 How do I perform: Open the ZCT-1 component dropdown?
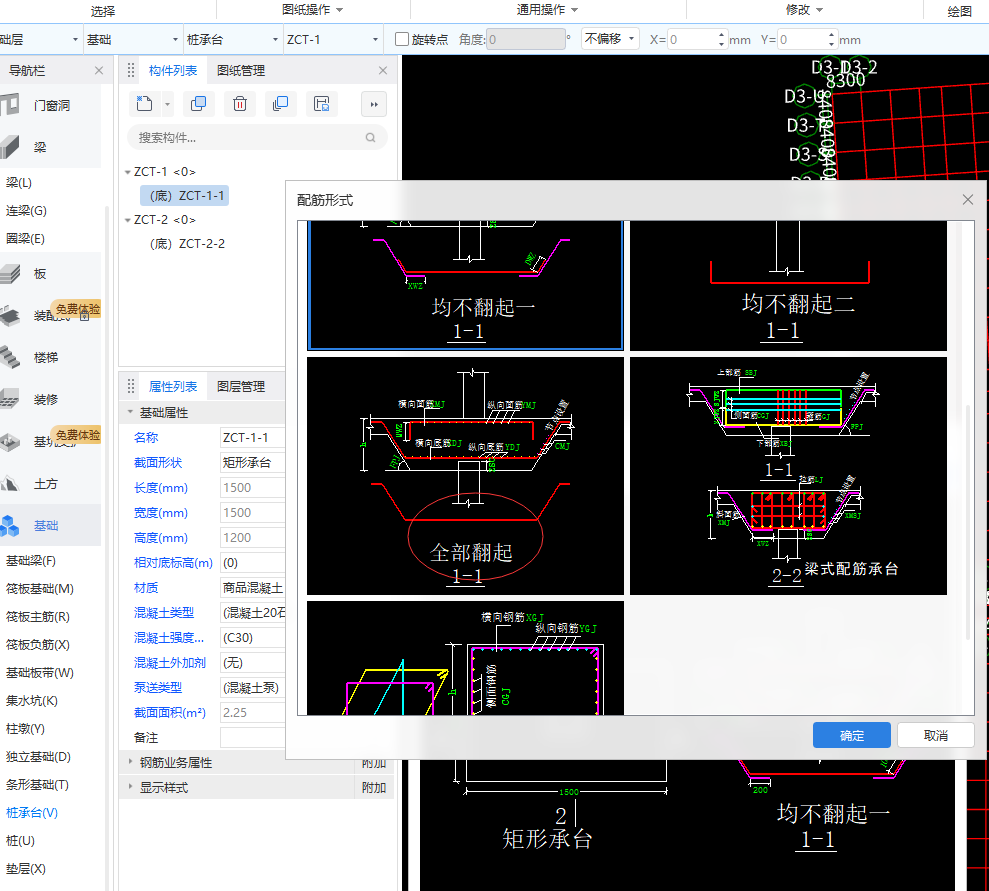point(332,40)
